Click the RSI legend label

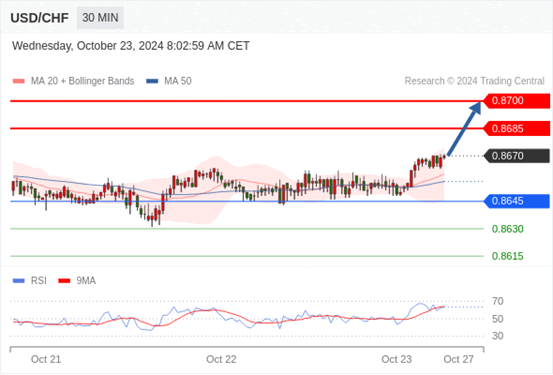click(38, 281)
